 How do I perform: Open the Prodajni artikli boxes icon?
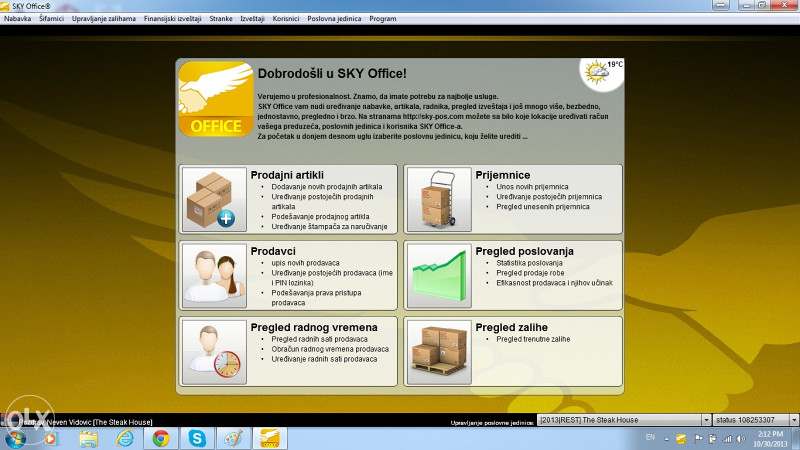214,199
